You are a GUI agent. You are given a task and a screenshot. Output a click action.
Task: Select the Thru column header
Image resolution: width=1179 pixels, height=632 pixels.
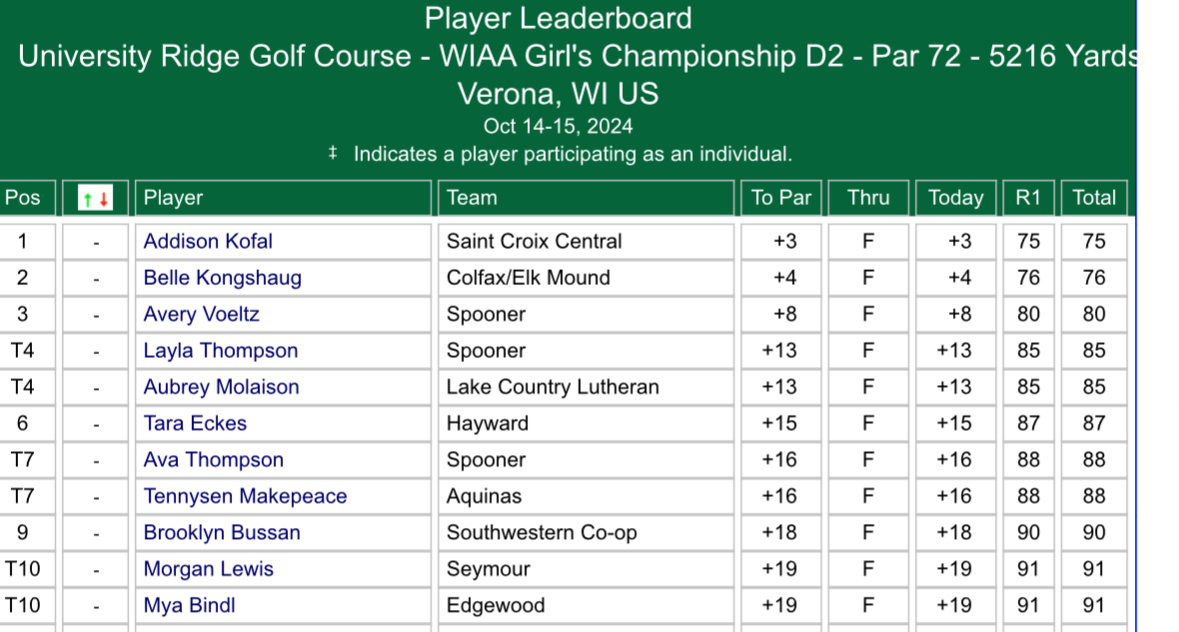pyautogui.click(x=868, y=198)
